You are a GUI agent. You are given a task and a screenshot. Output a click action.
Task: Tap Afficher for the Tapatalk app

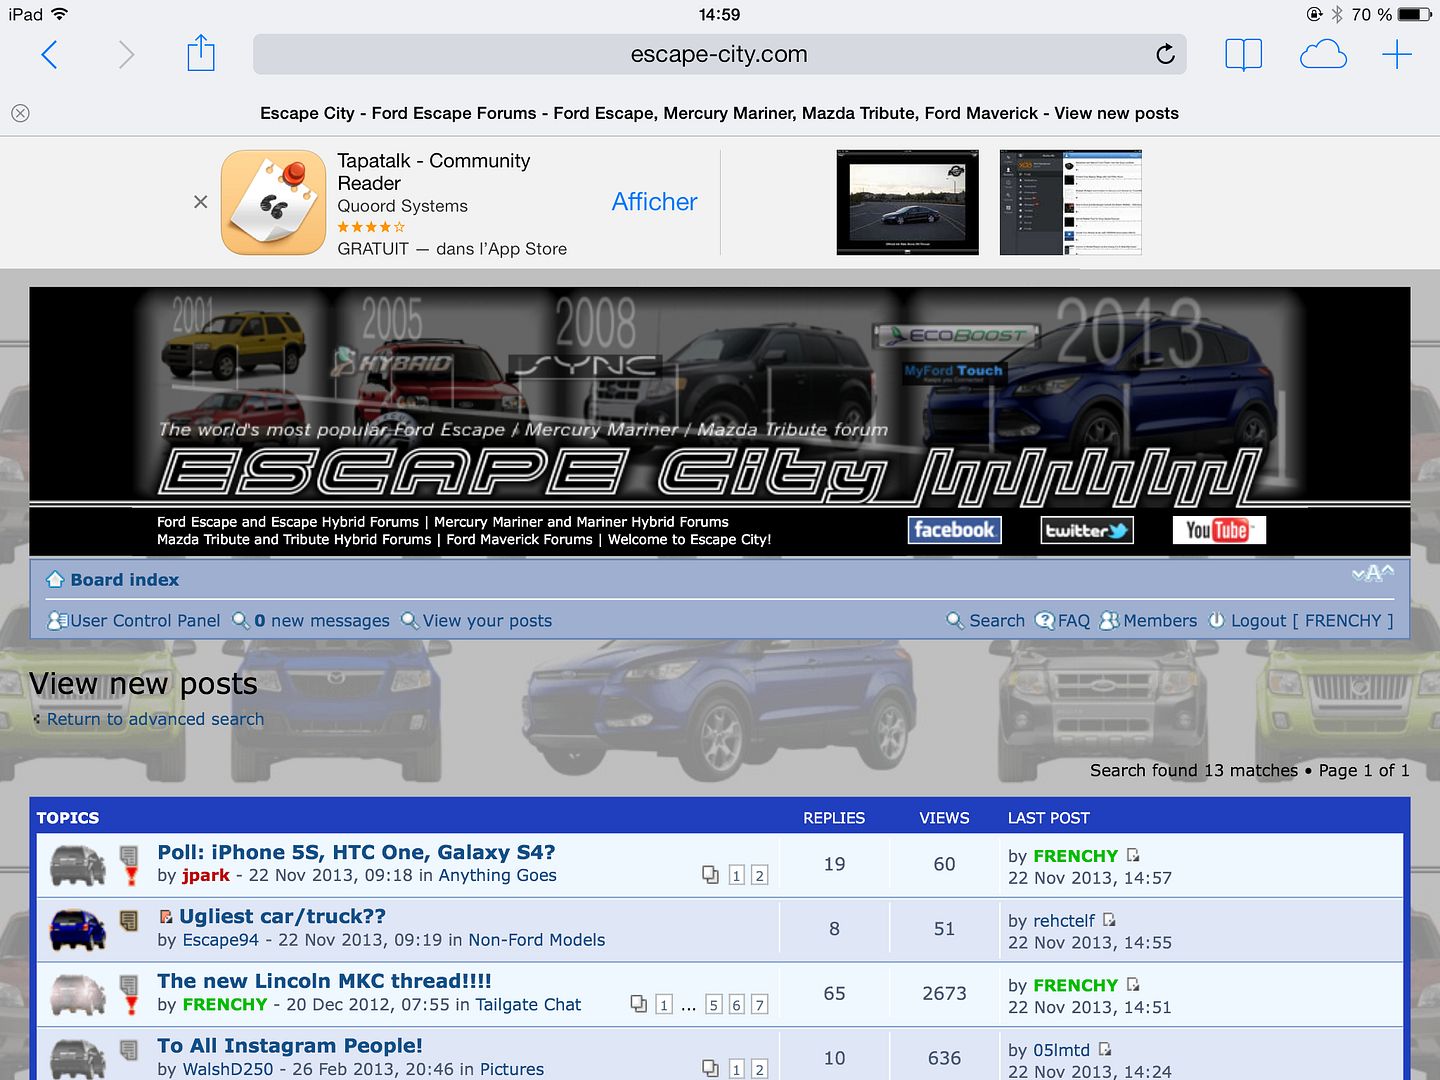654,202
